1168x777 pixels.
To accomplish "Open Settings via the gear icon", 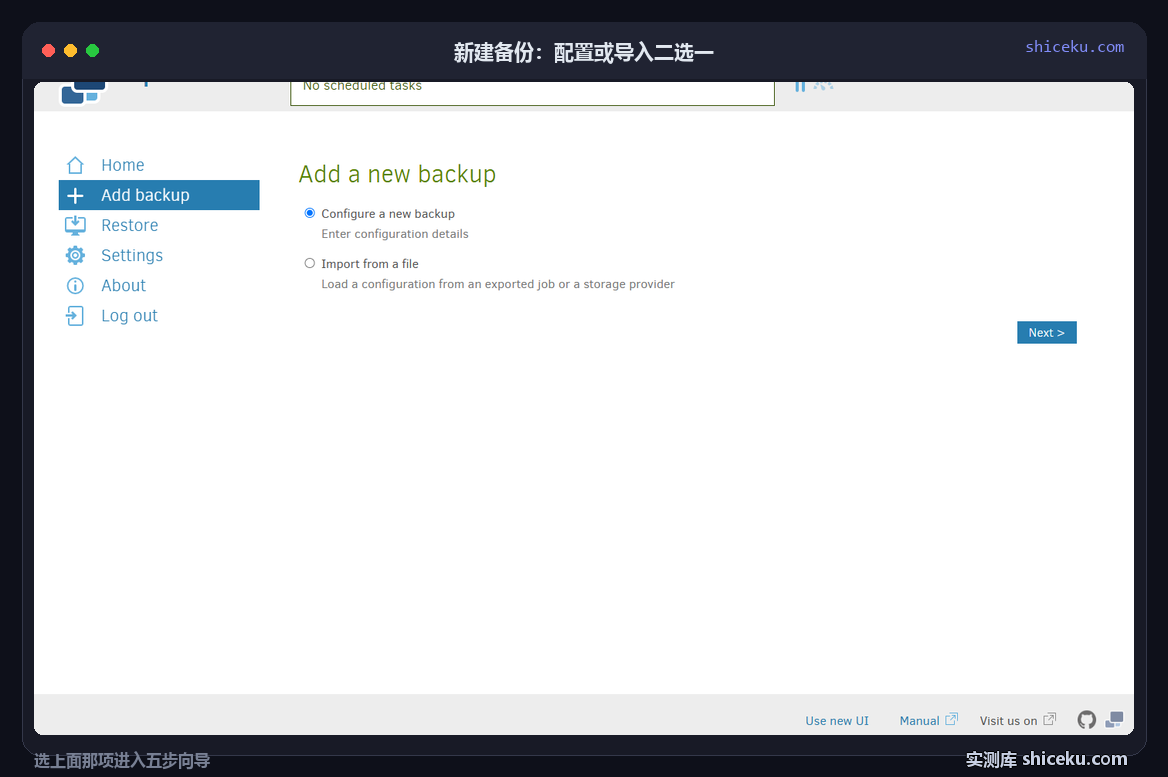I will click(x=75, y=256).
